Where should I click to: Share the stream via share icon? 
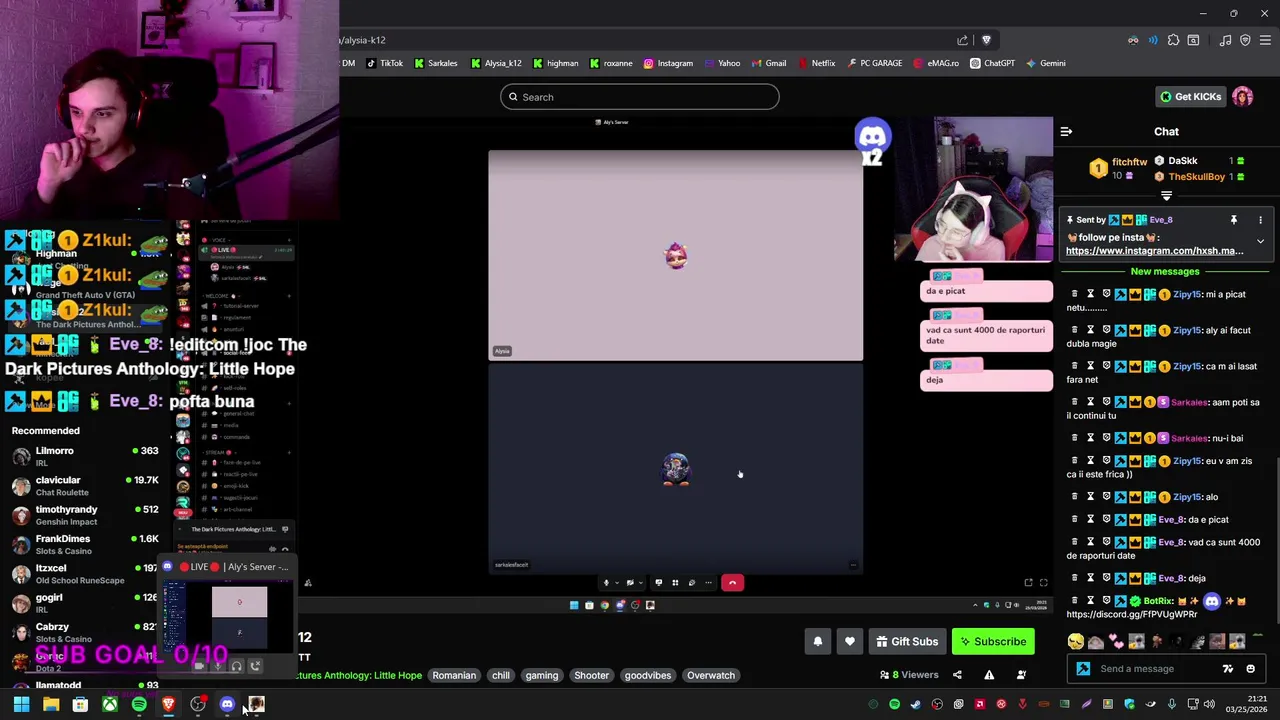tap(957, 675)
